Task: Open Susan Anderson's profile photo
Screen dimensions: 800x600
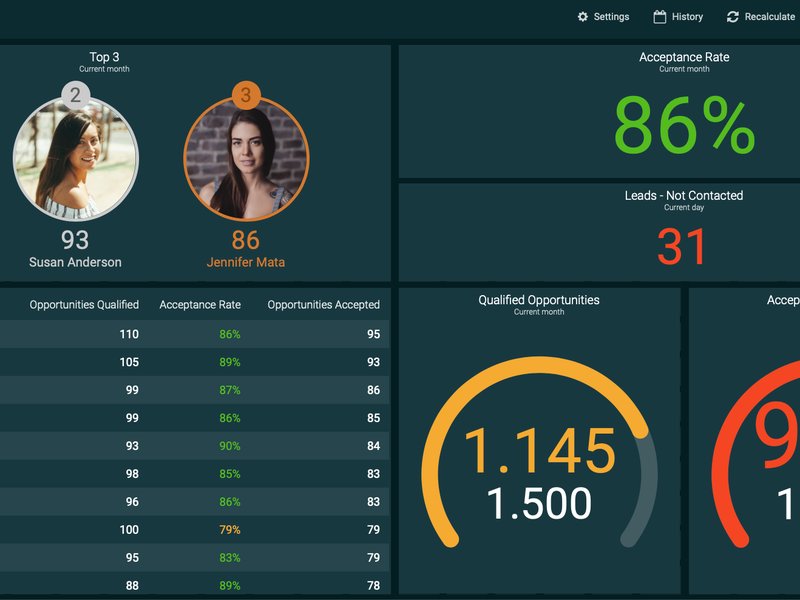Action: pos(76,159)
